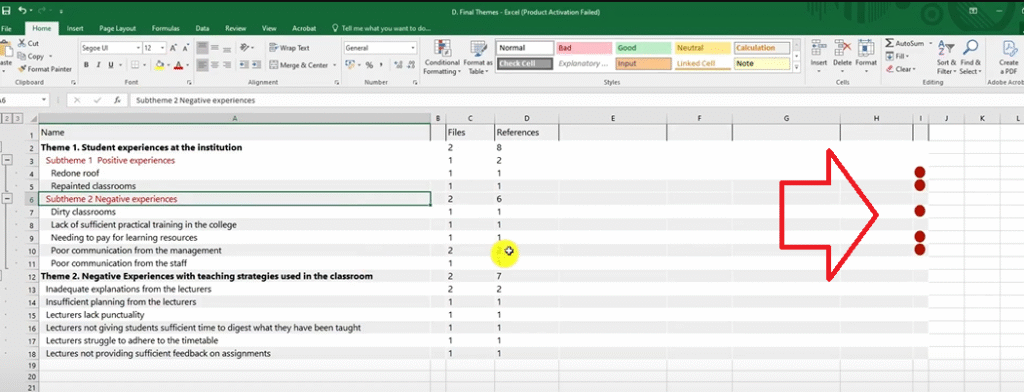Open Find & Select menu
The width and height of the screenshot is (1024, 392).
click(x=970, y=57)
